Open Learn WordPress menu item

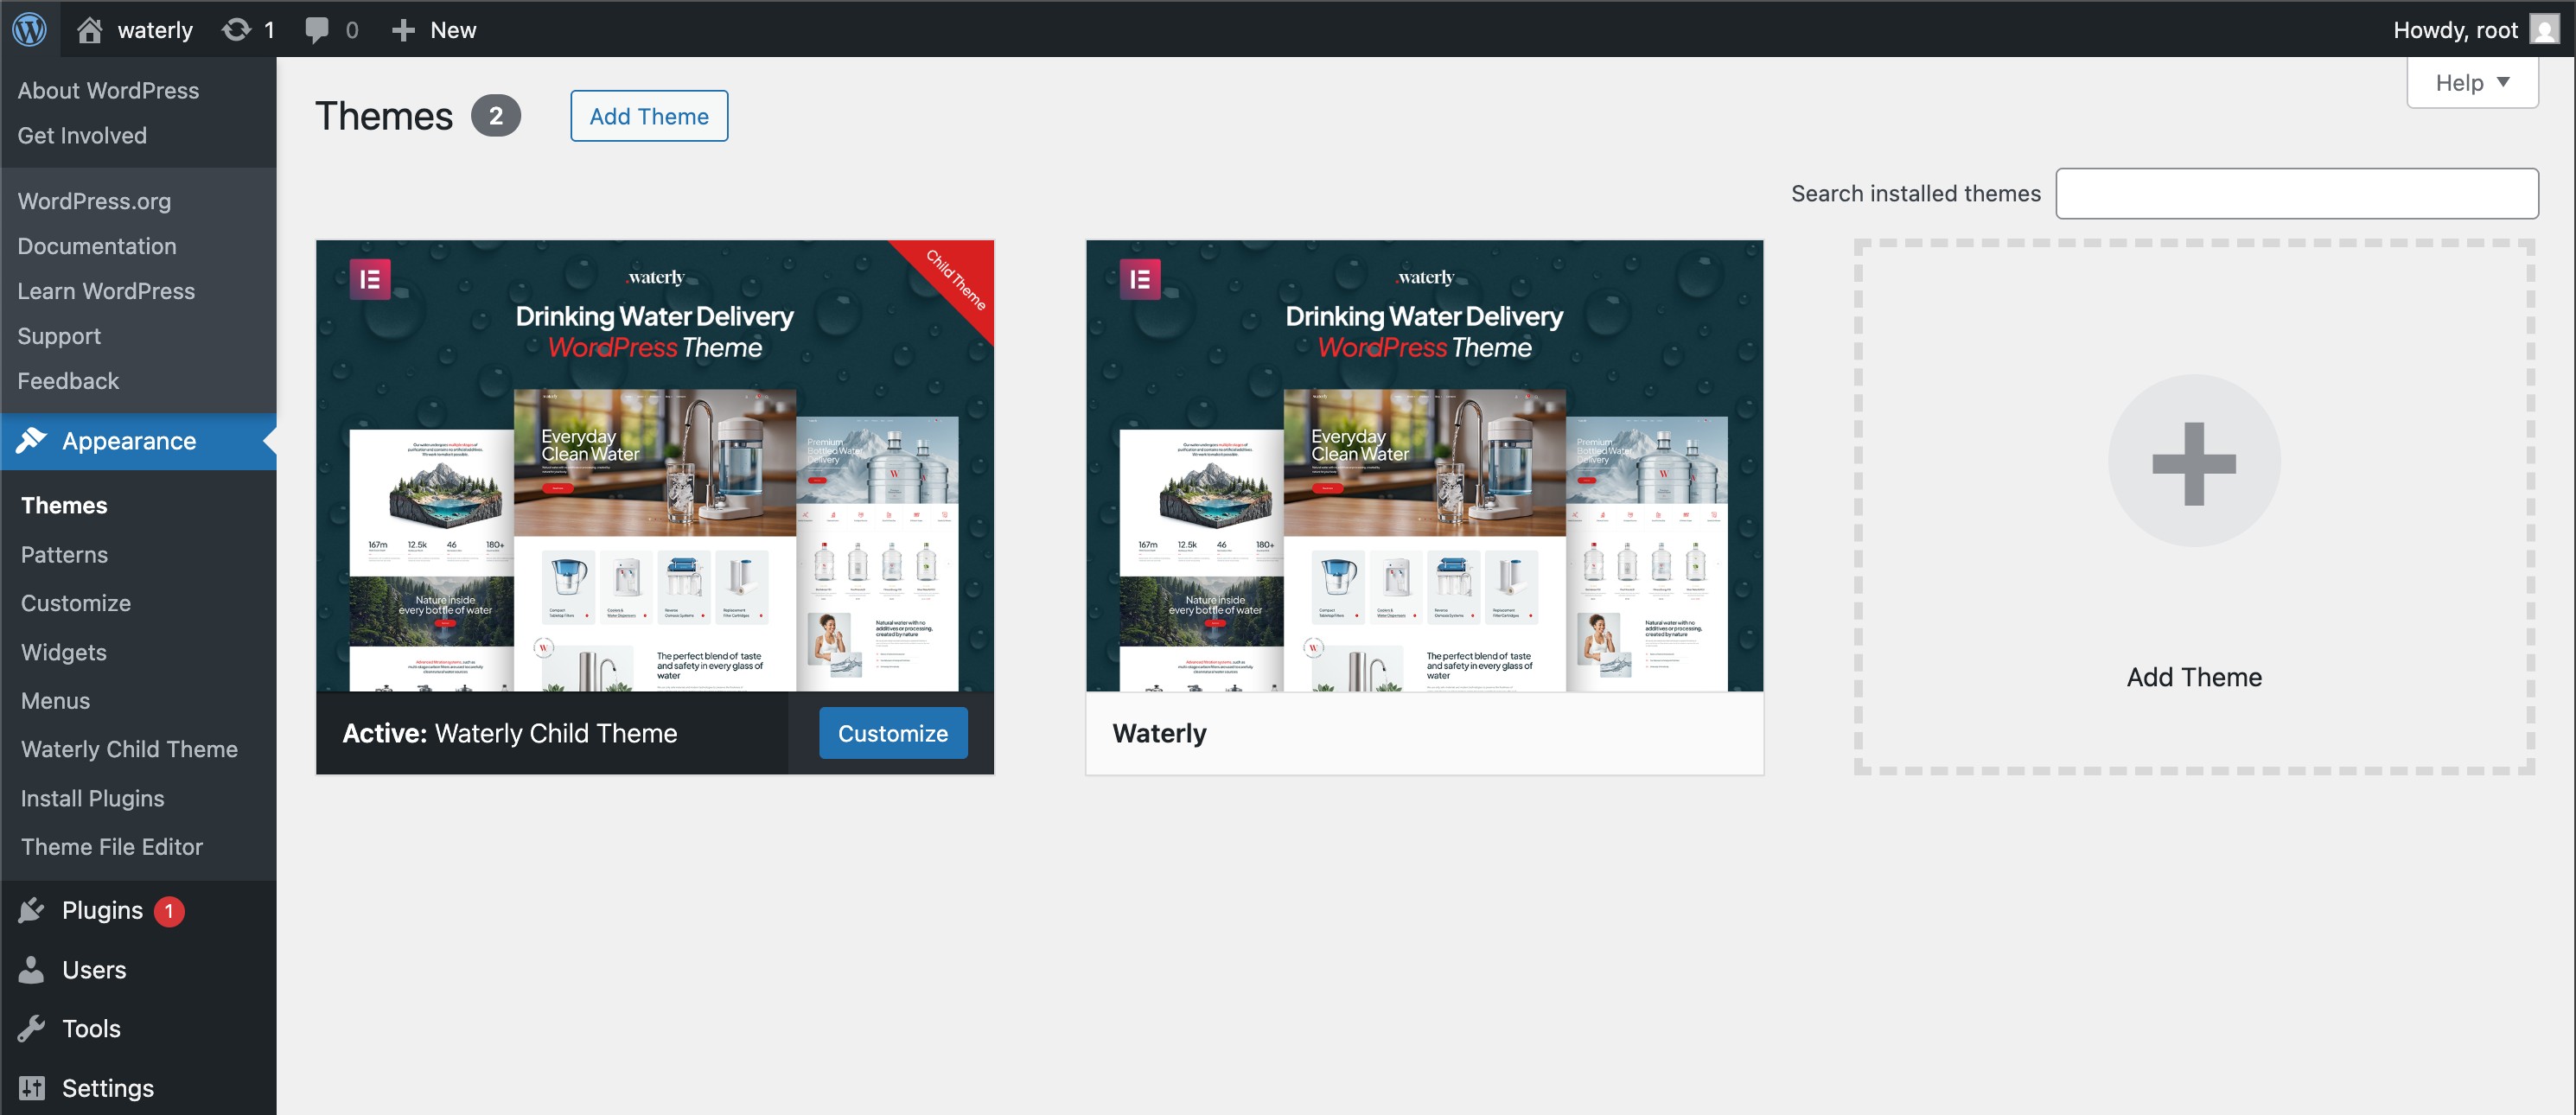[x=106, y=291]
